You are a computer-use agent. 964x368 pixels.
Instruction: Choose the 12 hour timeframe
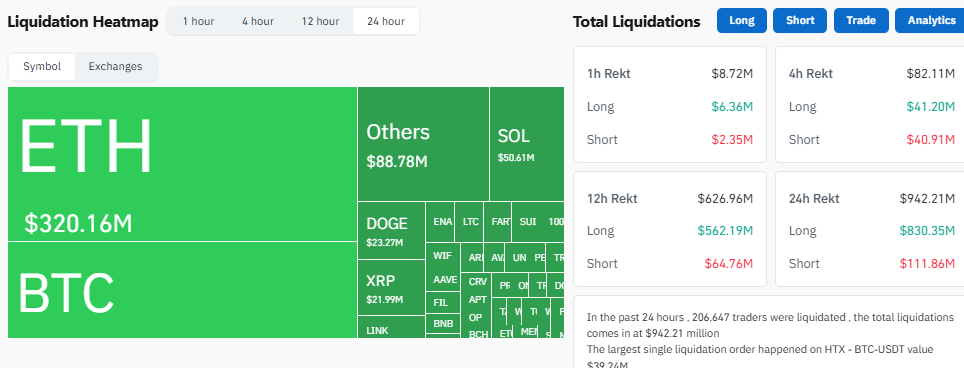[x=320, y=22]
